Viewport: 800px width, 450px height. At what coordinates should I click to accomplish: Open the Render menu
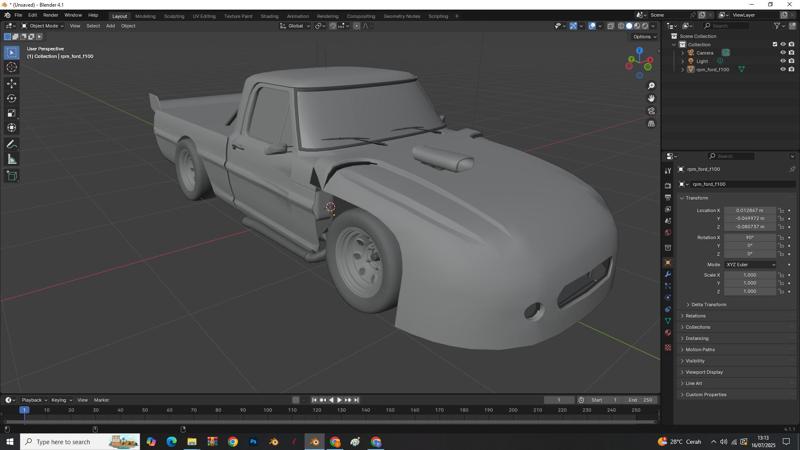(x=50, y=15)
